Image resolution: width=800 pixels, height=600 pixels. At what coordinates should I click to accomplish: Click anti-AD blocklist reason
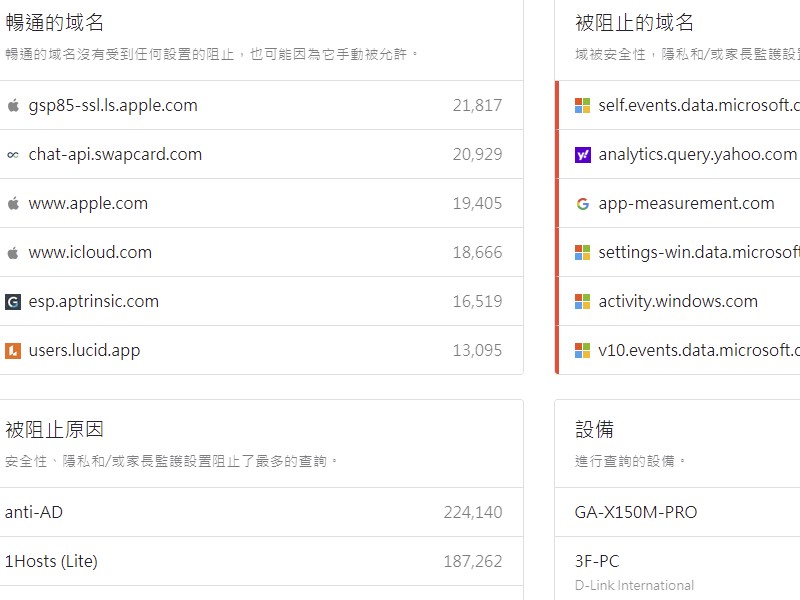(34, 512)
